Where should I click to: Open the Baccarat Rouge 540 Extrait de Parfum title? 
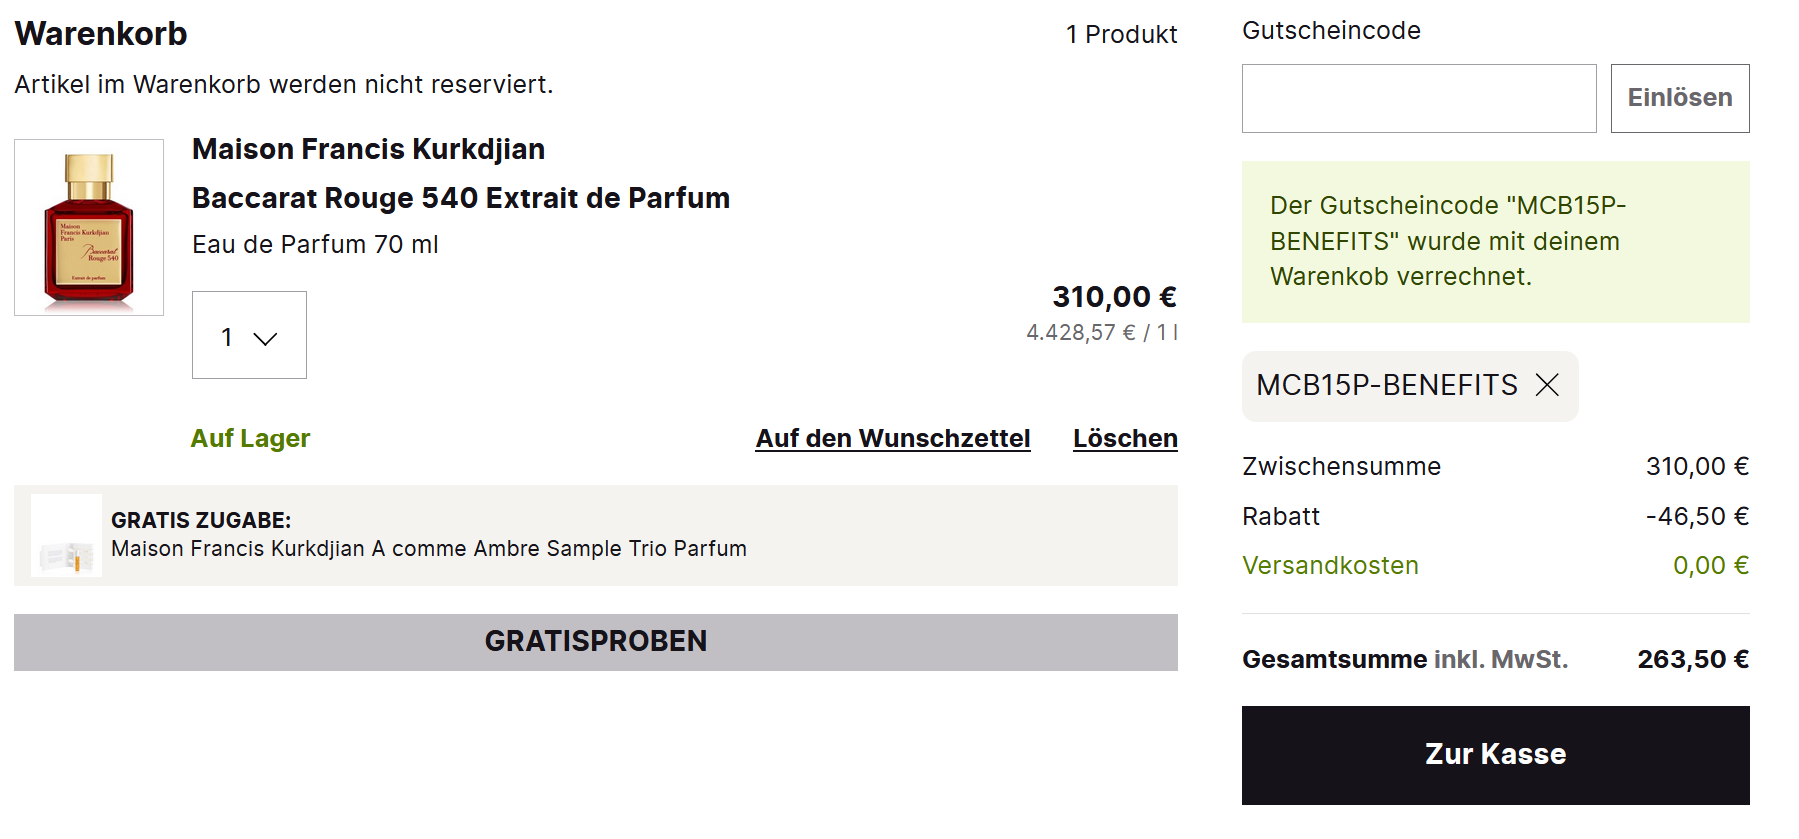click(460, 198)
